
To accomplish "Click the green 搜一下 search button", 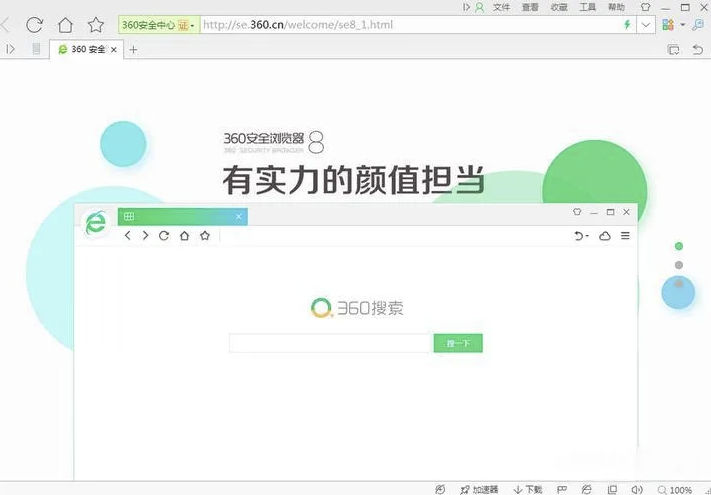I will [x=458, y=343].
